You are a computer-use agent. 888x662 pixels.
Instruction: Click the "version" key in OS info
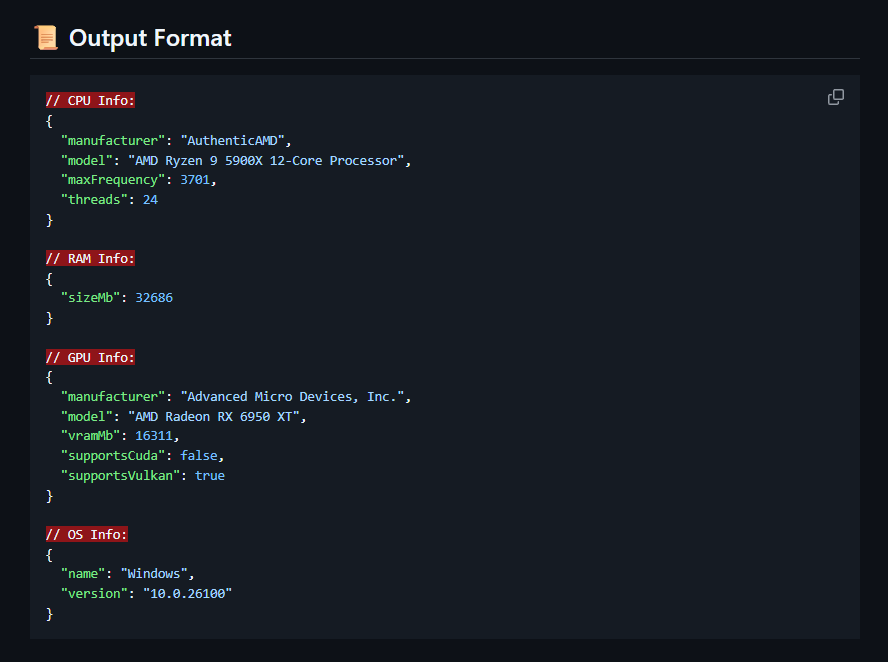[94, 593]
